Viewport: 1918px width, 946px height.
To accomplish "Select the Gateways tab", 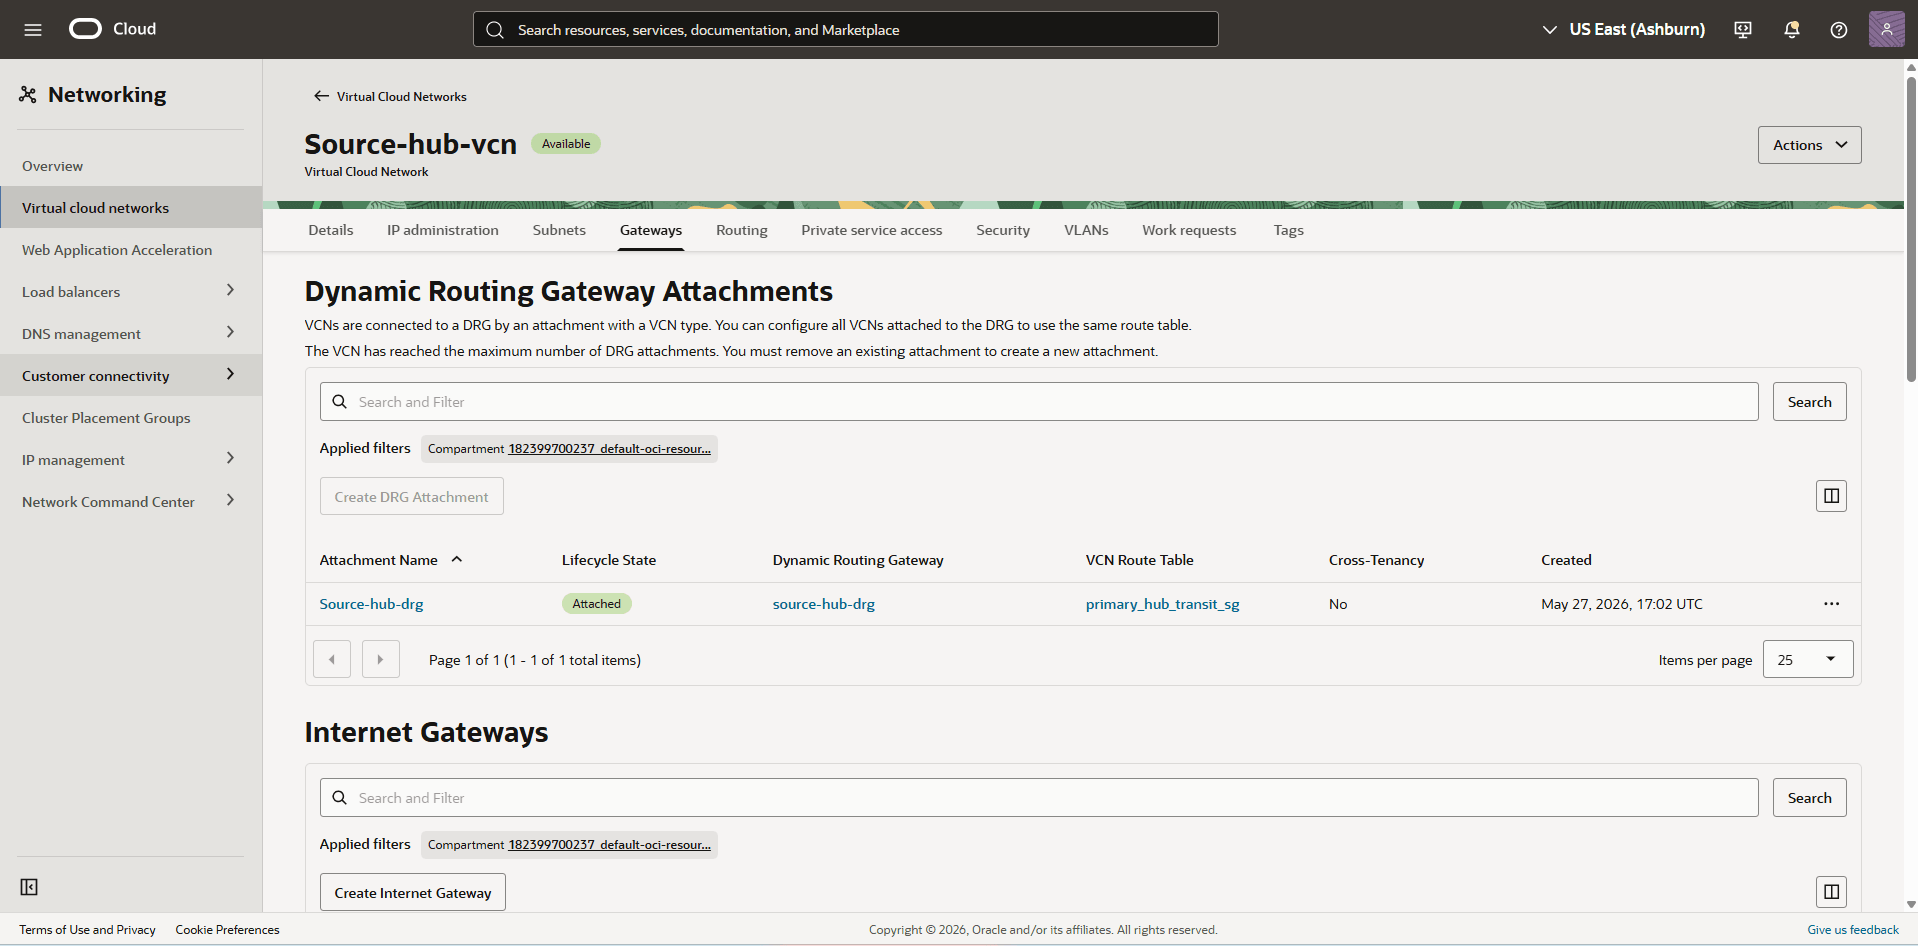I will [651, 230].
